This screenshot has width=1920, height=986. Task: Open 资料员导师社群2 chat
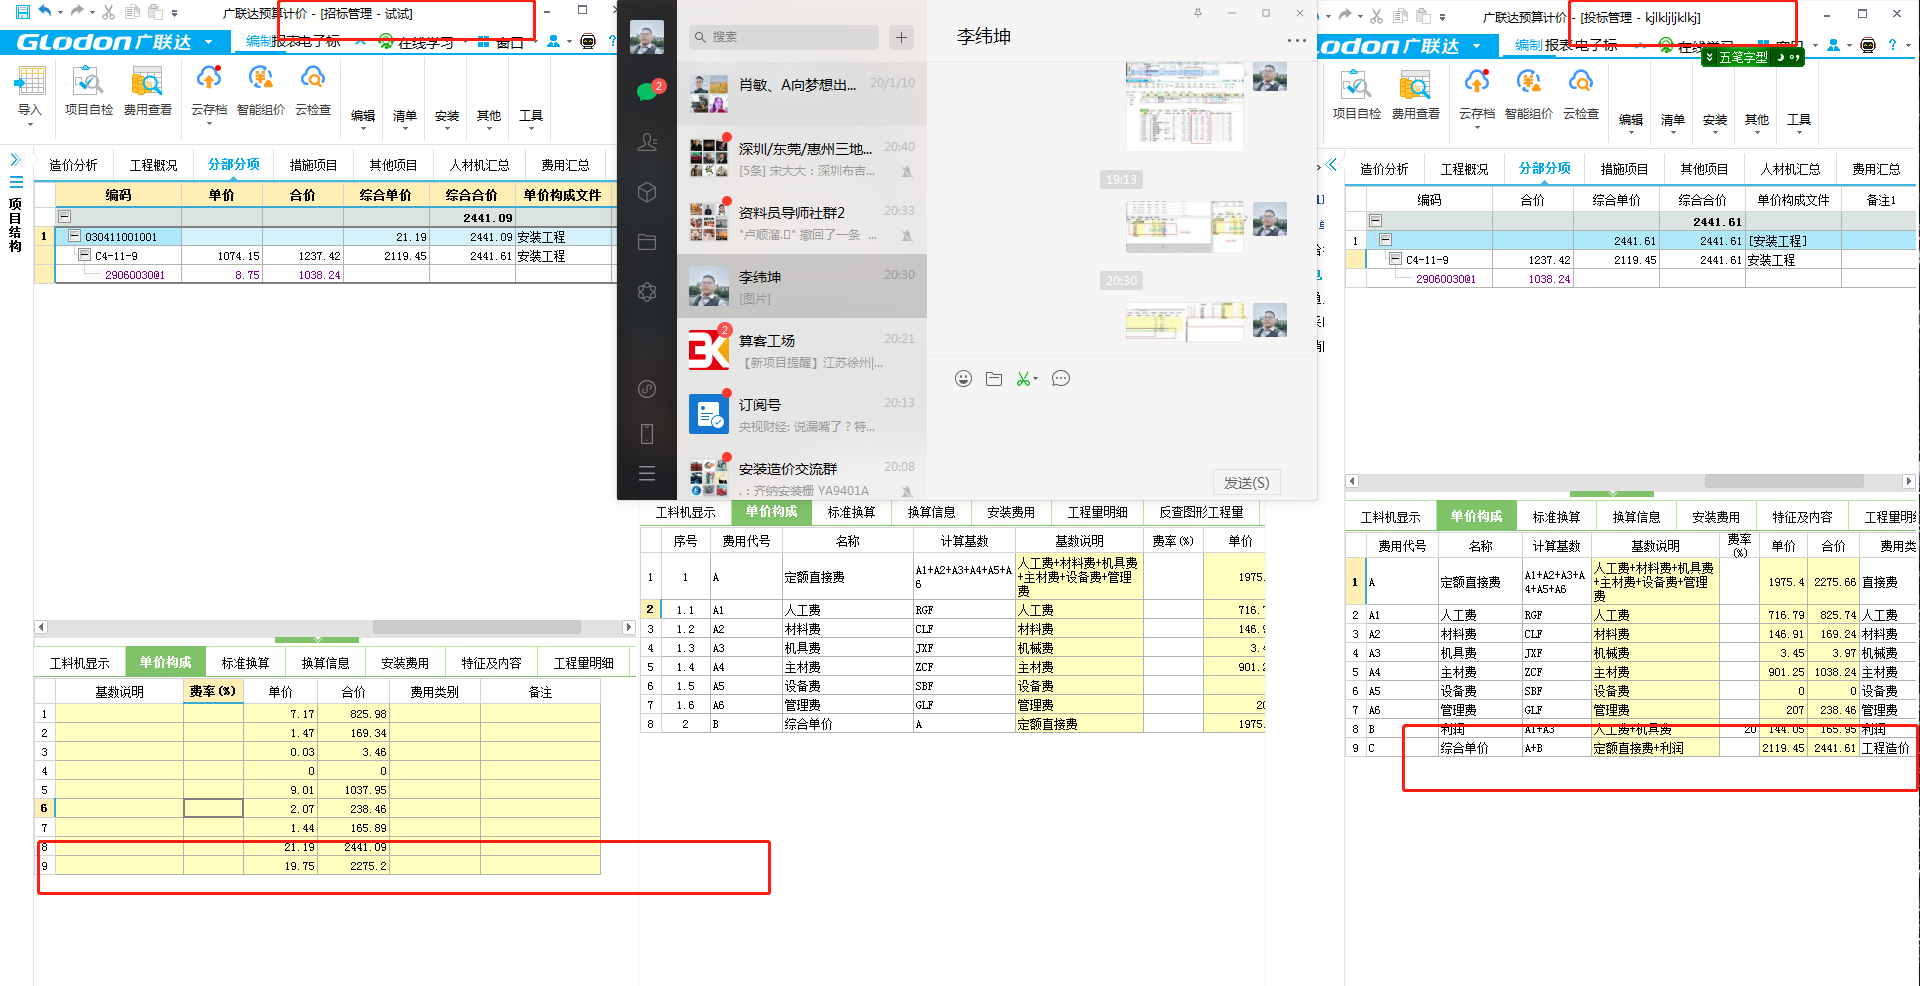tap(802, 222)
